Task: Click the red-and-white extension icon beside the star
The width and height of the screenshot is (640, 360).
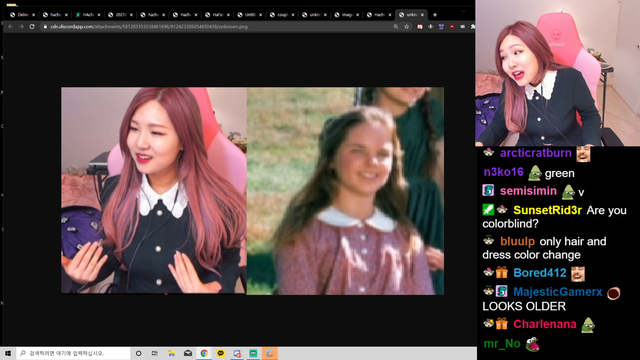Action: (x=420, y=27)
